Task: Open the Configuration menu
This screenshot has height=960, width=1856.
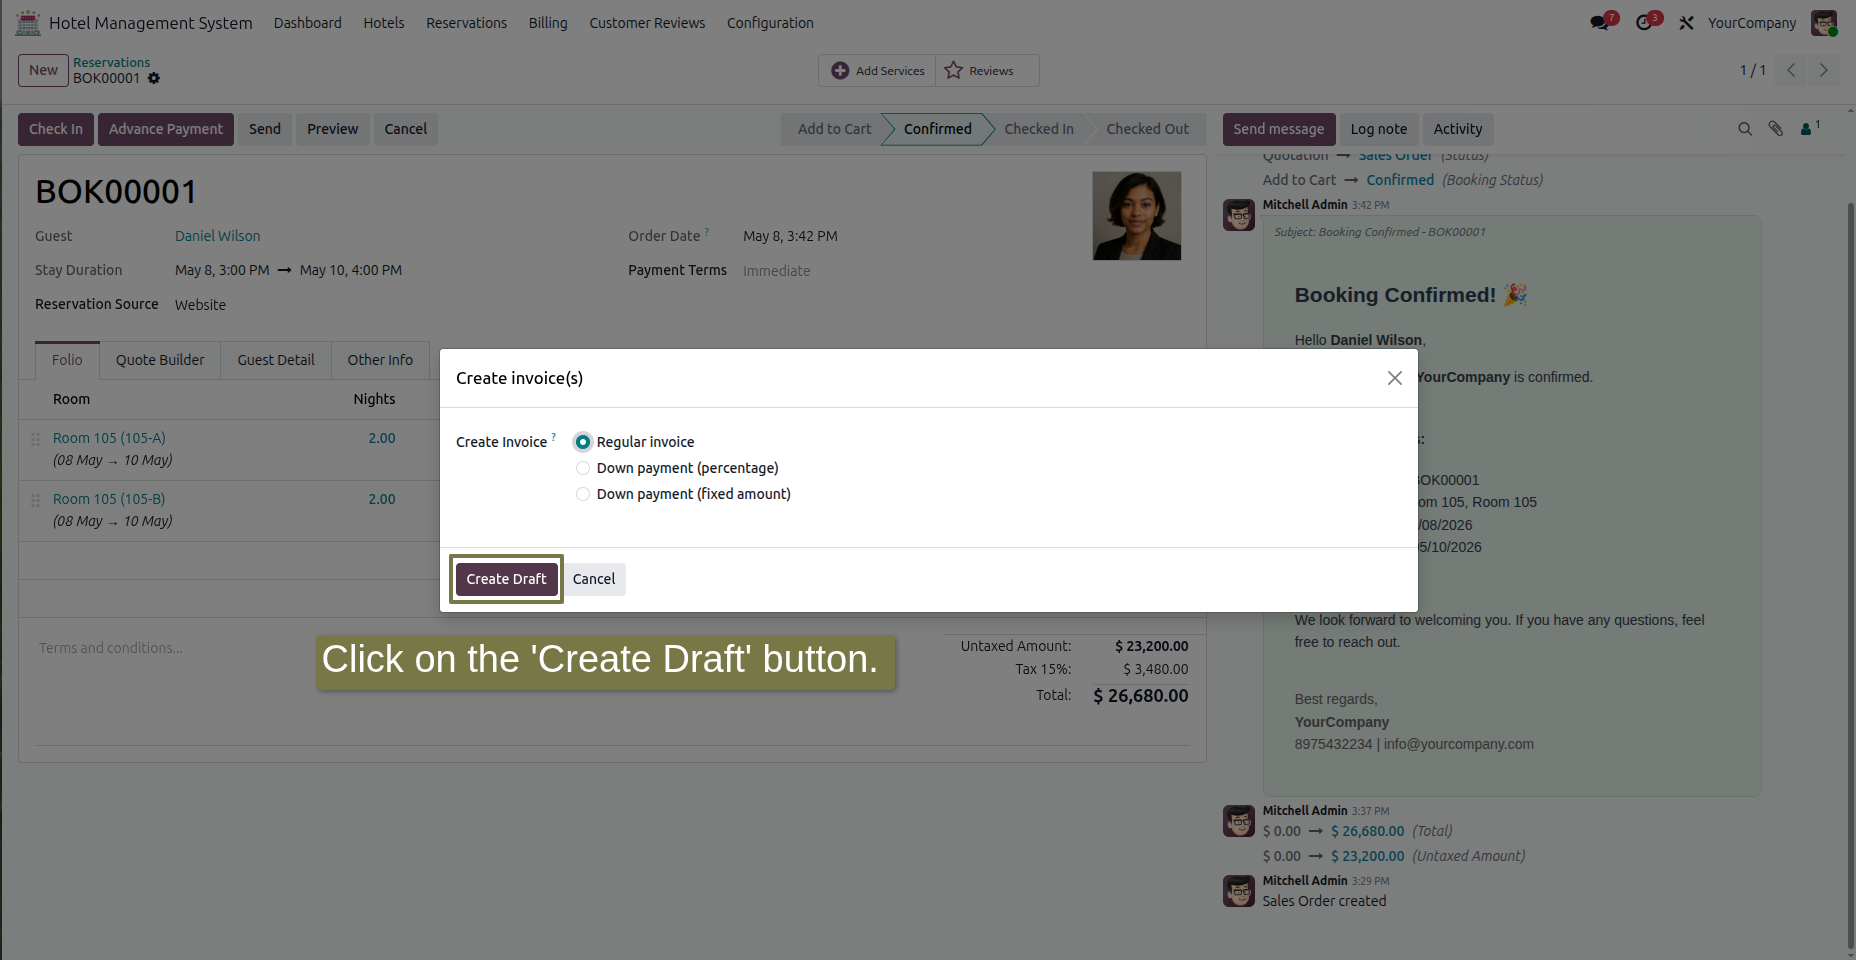Action: pos(770,23)
